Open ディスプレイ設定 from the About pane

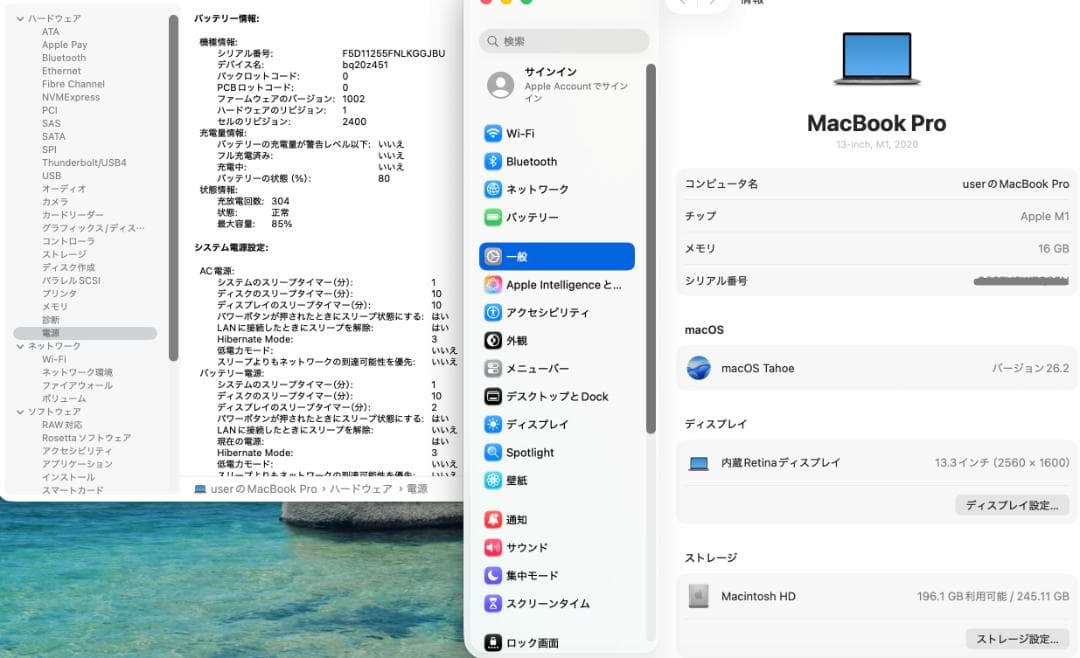[1012, 505]
